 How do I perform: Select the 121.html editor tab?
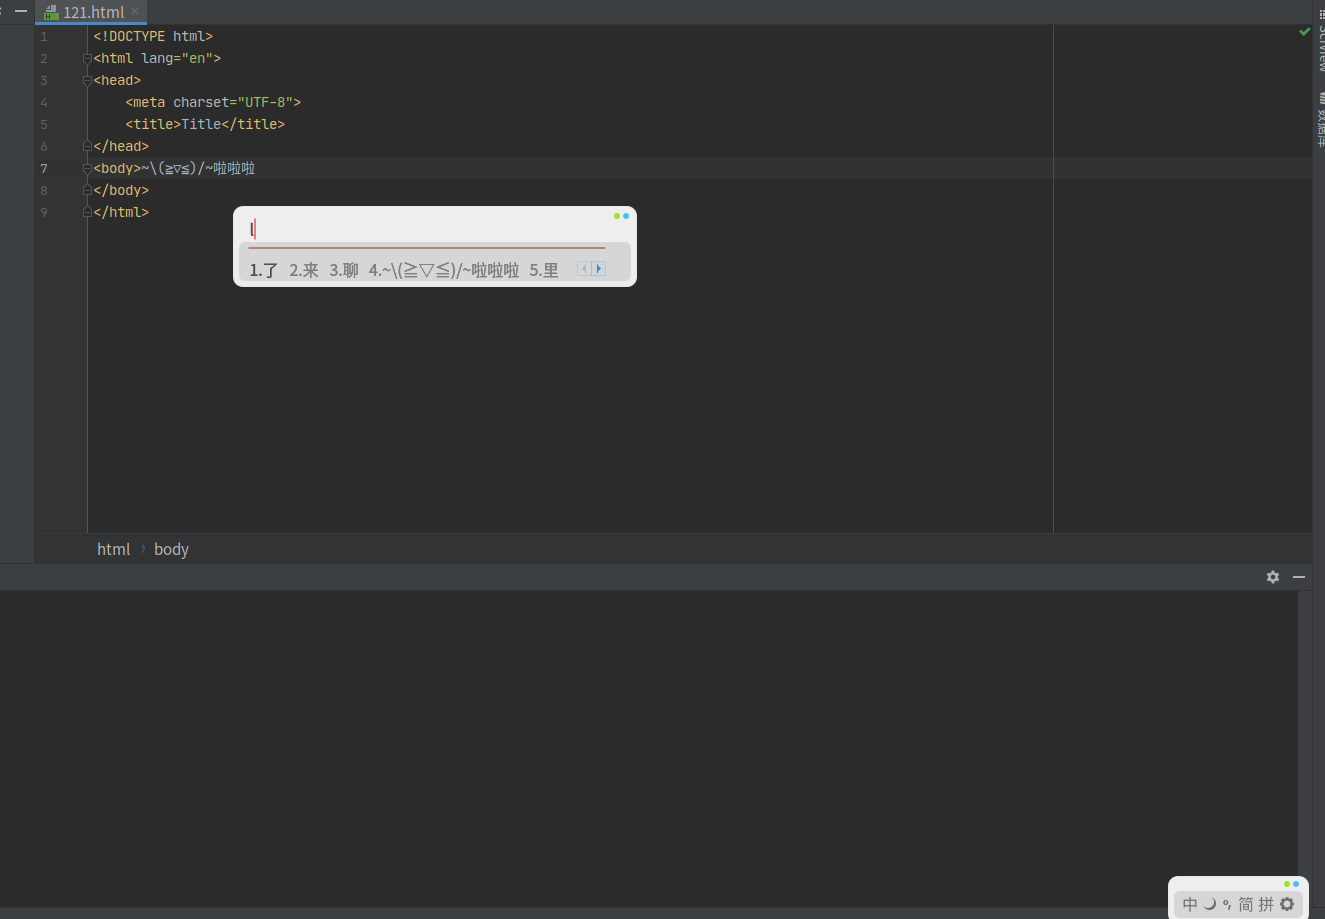tap(92, 12)
